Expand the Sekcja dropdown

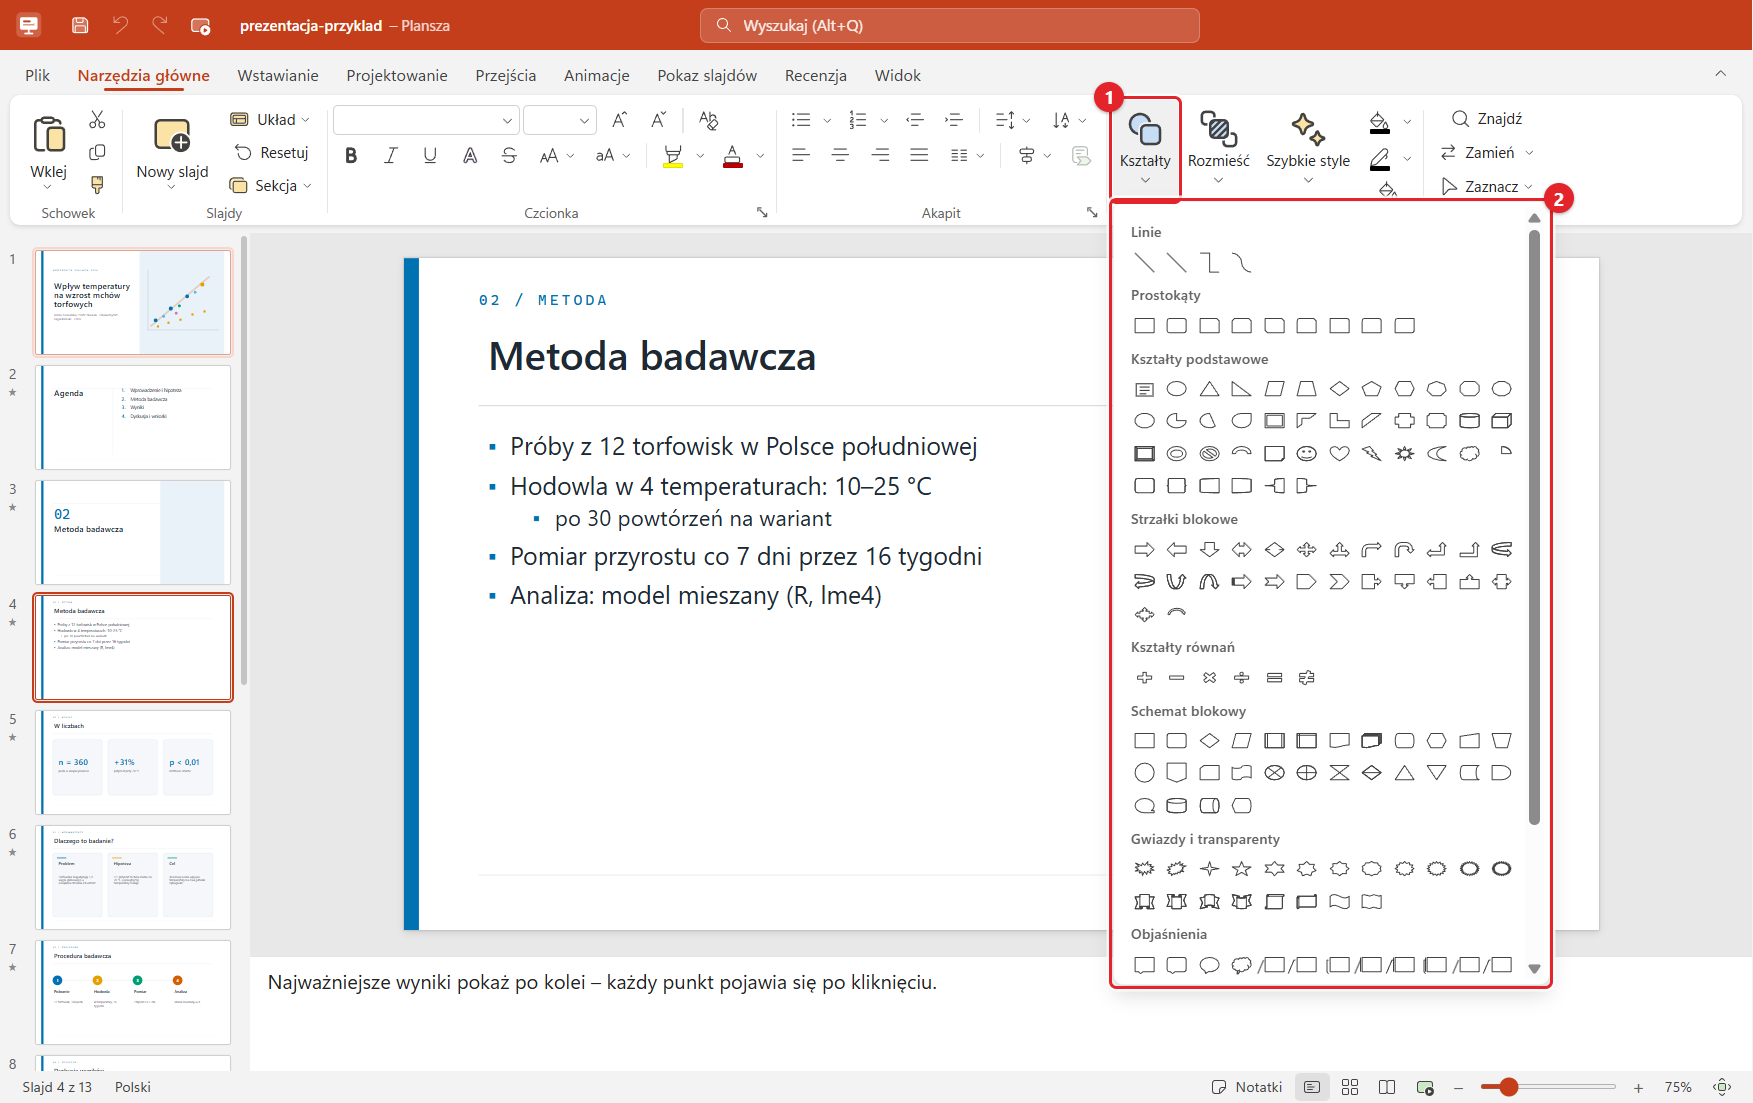271,186
